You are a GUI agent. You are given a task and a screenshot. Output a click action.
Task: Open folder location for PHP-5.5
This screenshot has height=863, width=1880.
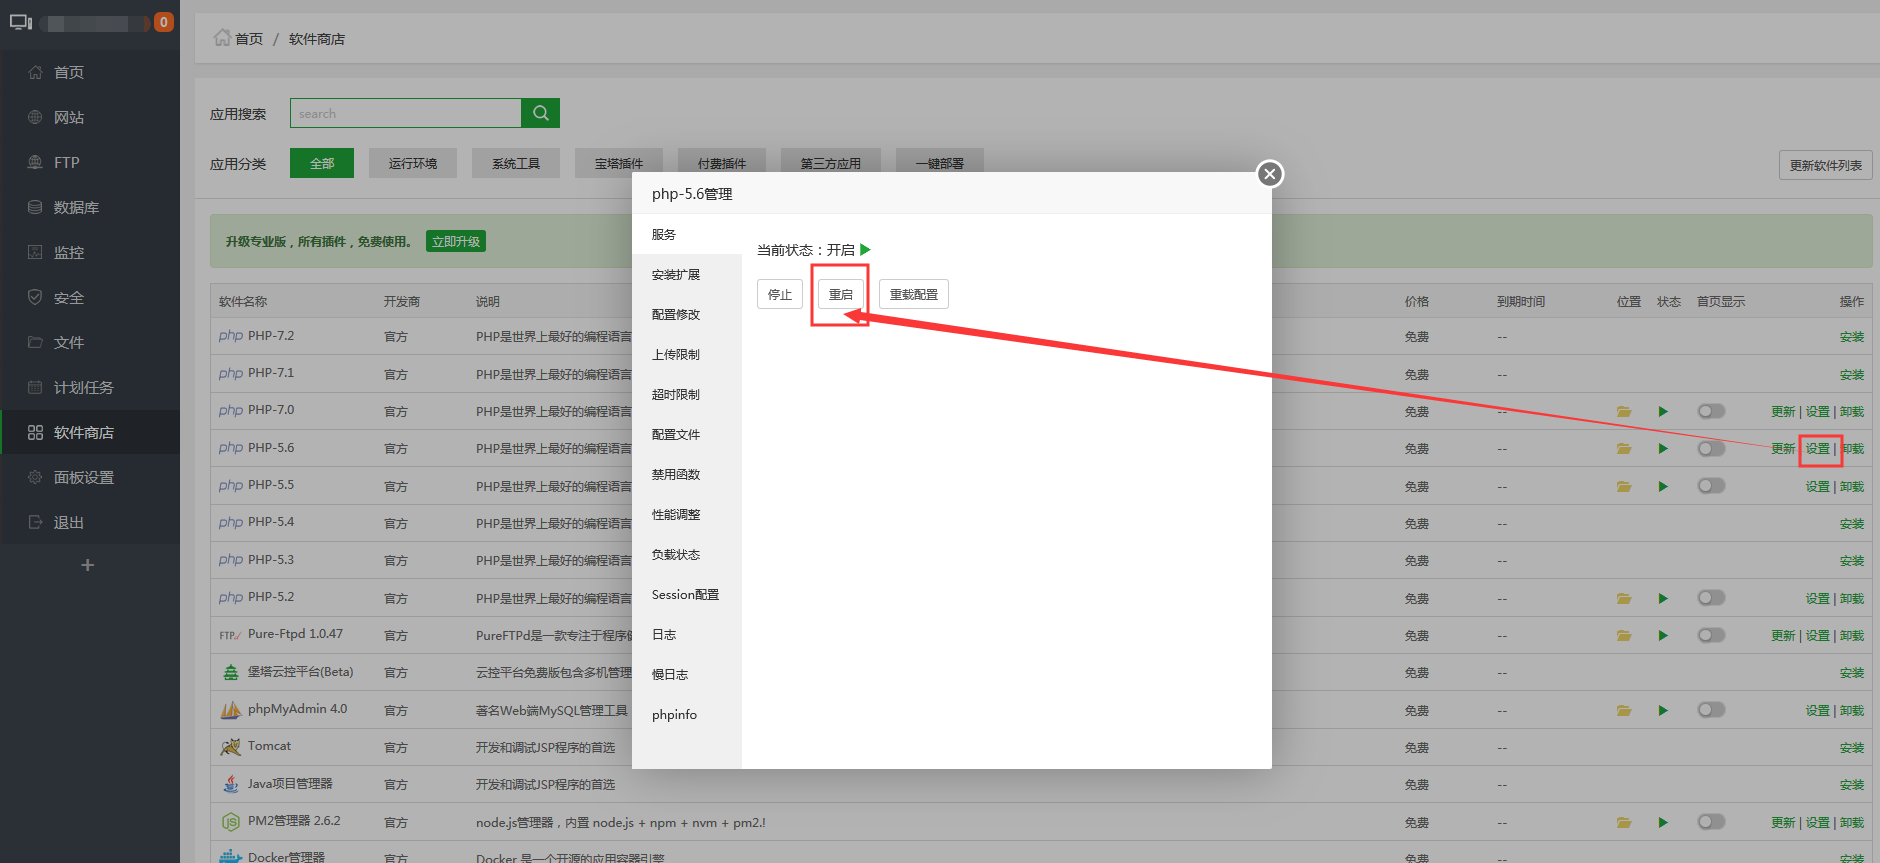[1624, 486]
